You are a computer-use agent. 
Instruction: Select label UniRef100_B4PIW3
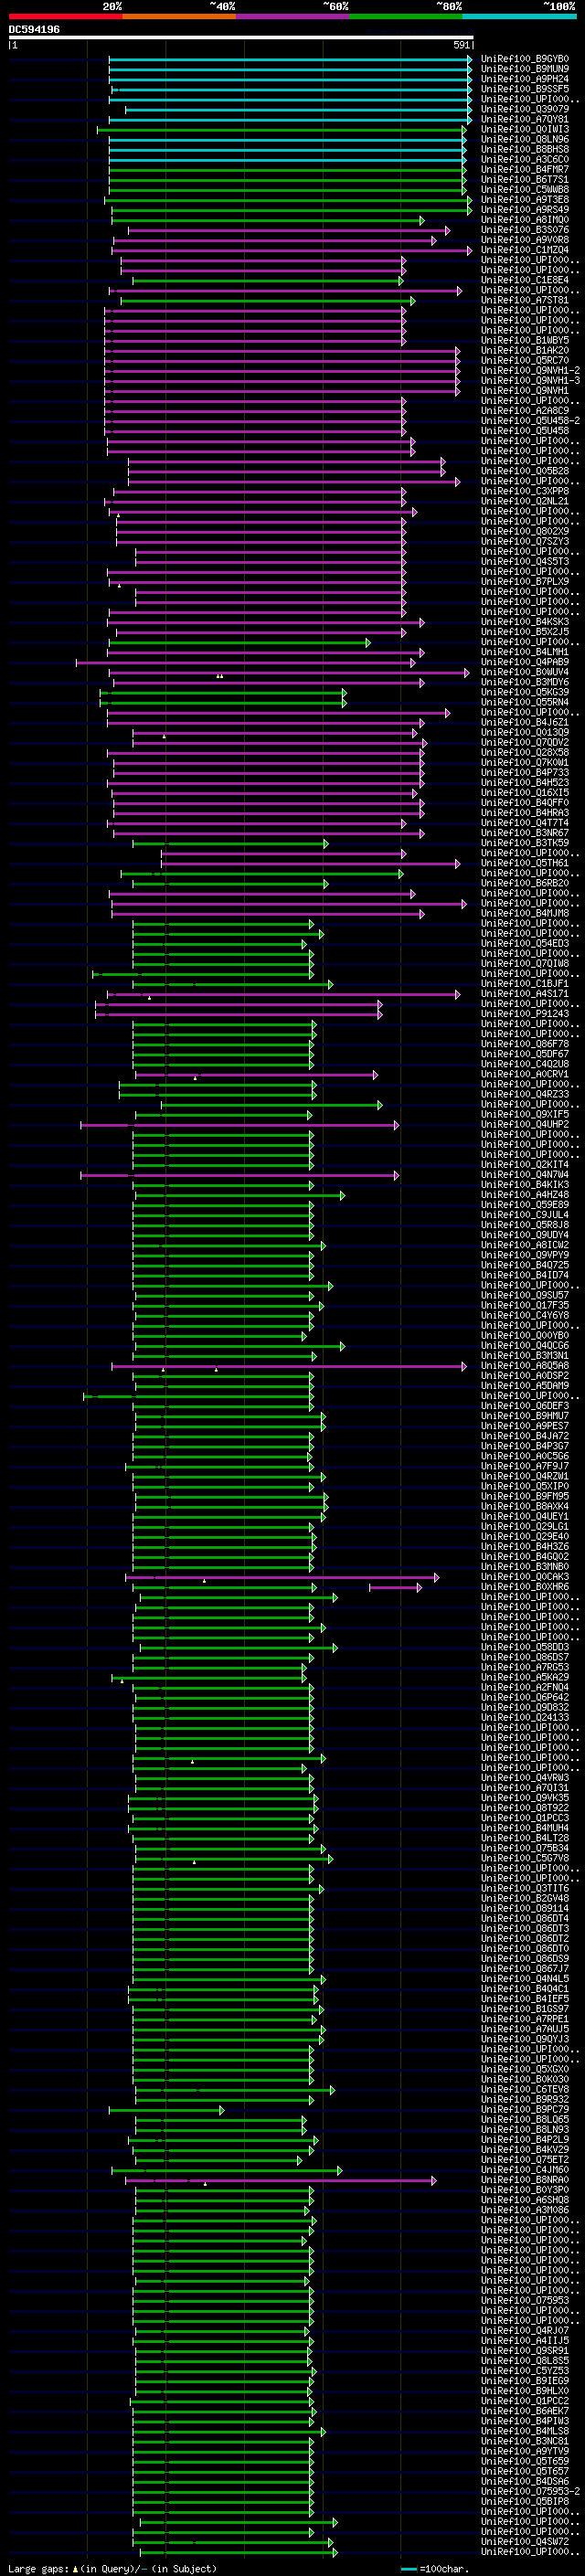(525, 2421)
